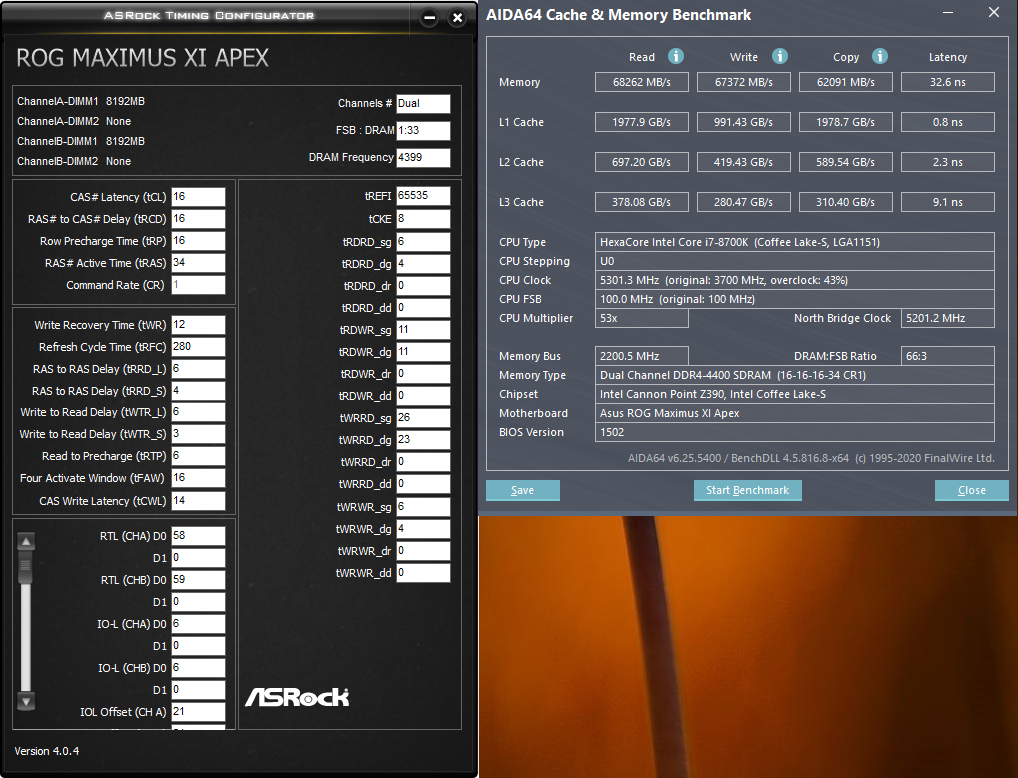Viewport: 1018px width, 778px height.
Task: Minimize the AIDA64 benchmark window
Action: coord(948,12)
